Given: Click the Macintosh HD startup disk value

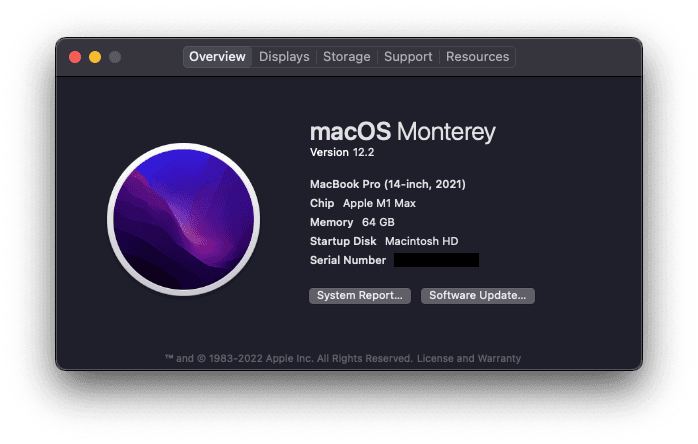Looking at the screenshot, I should pyautogui.click(x=422, y=241).
